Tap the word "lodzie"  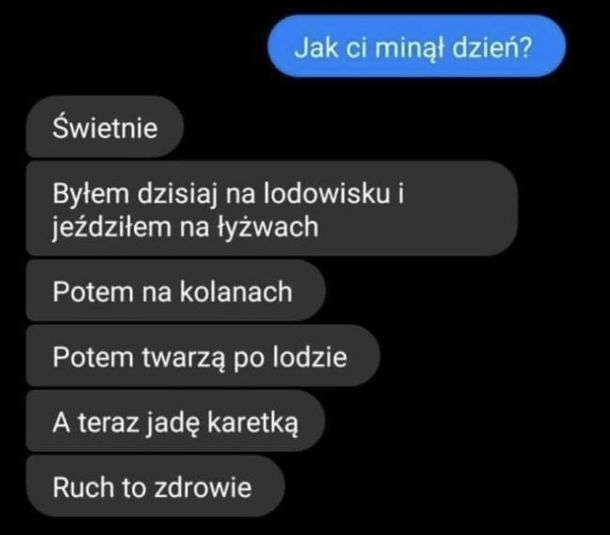[310, 356]
